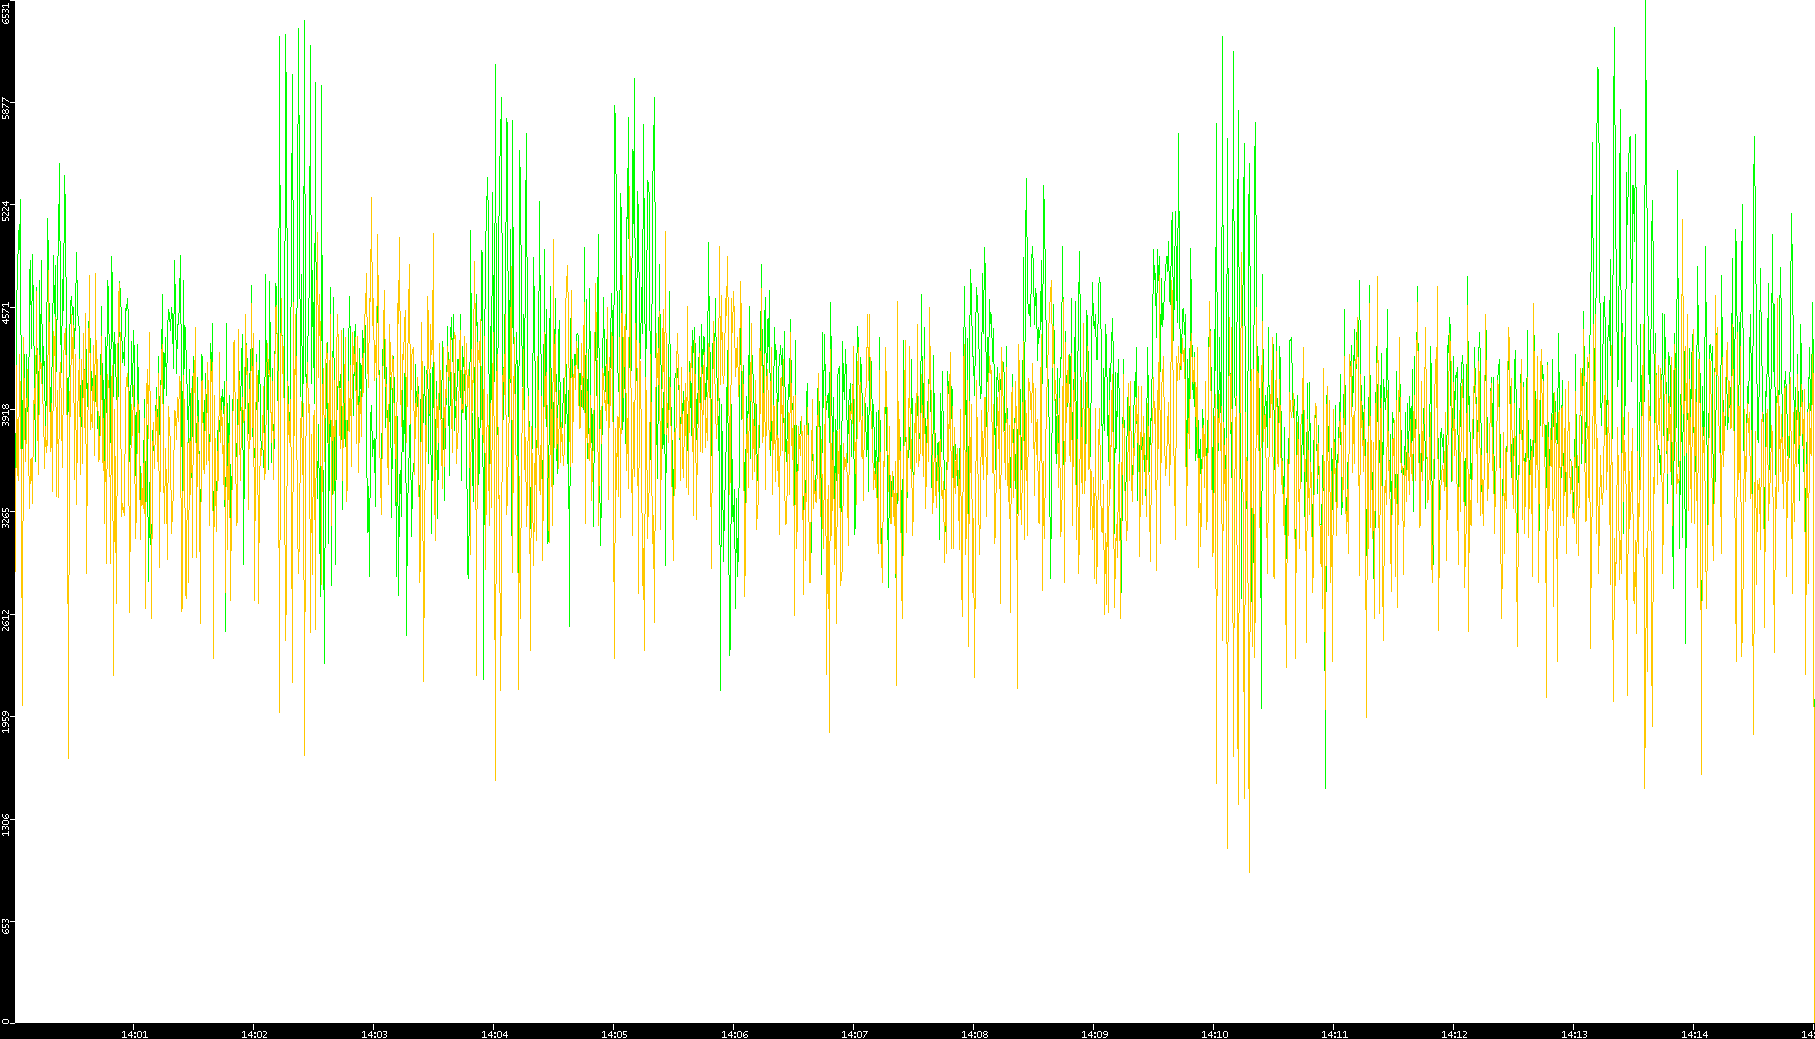
Task: Select the 2612 value axis label
Action: tap(7, 619)
